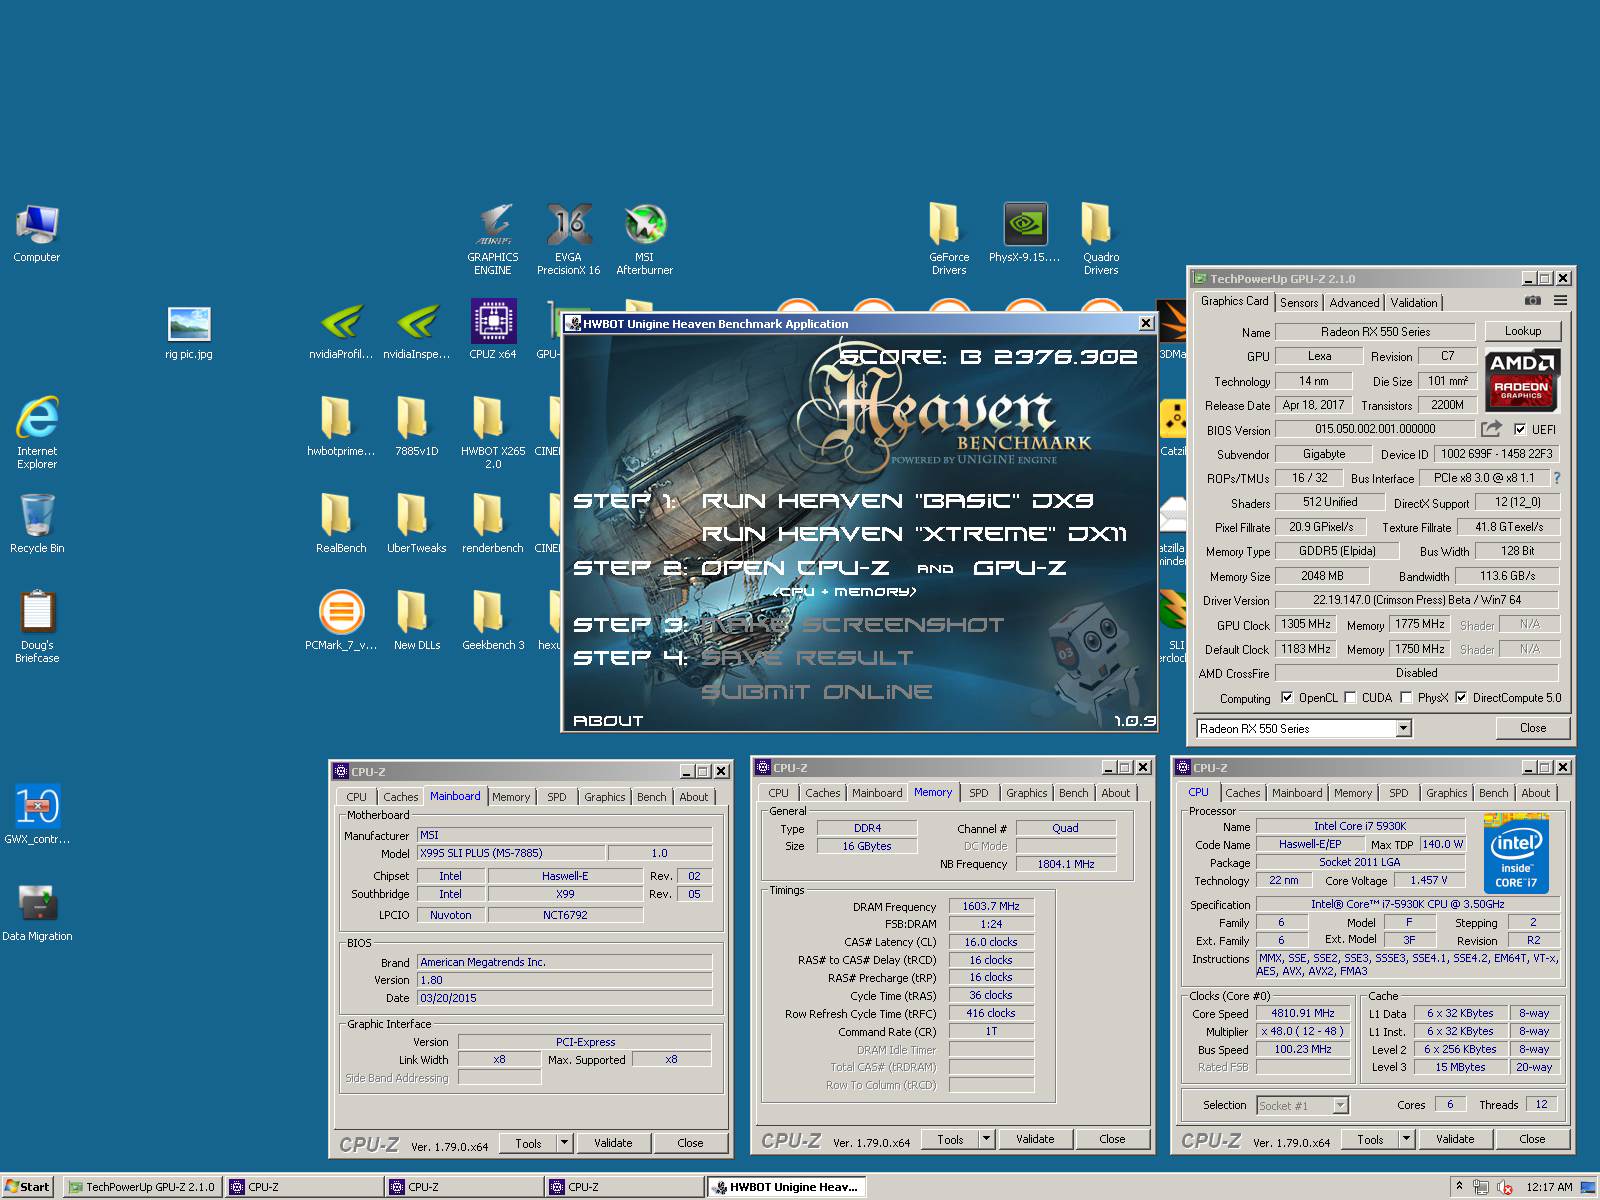This screenshot has width=1600, height=1200.
Task: Open the rig pic.jpg image file
Action: pyautogui.click(x=189, y=333)
